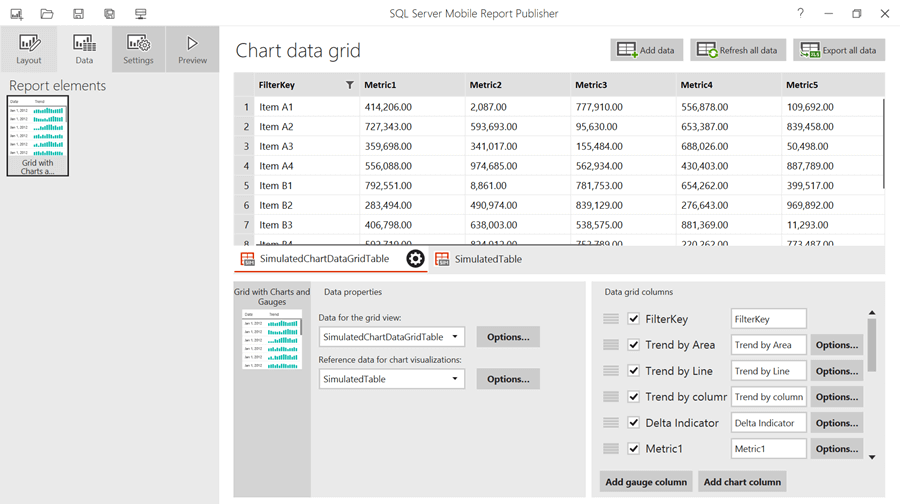Click the Metric1 column header
900x504 pixels.
412,85
